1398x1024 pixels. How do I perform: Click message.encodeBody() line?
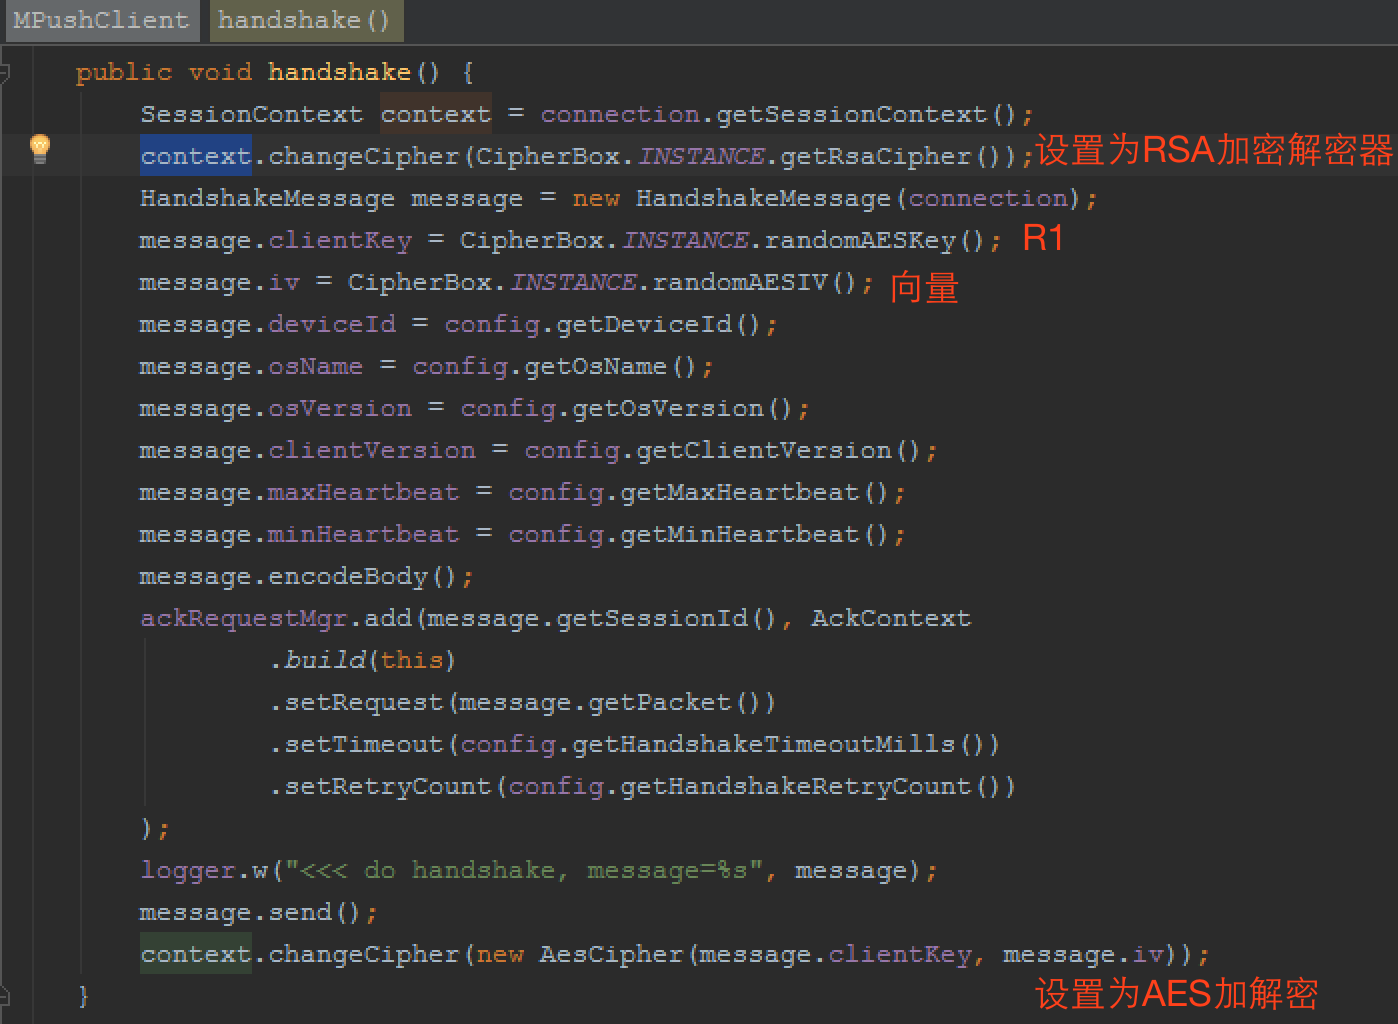306,576
